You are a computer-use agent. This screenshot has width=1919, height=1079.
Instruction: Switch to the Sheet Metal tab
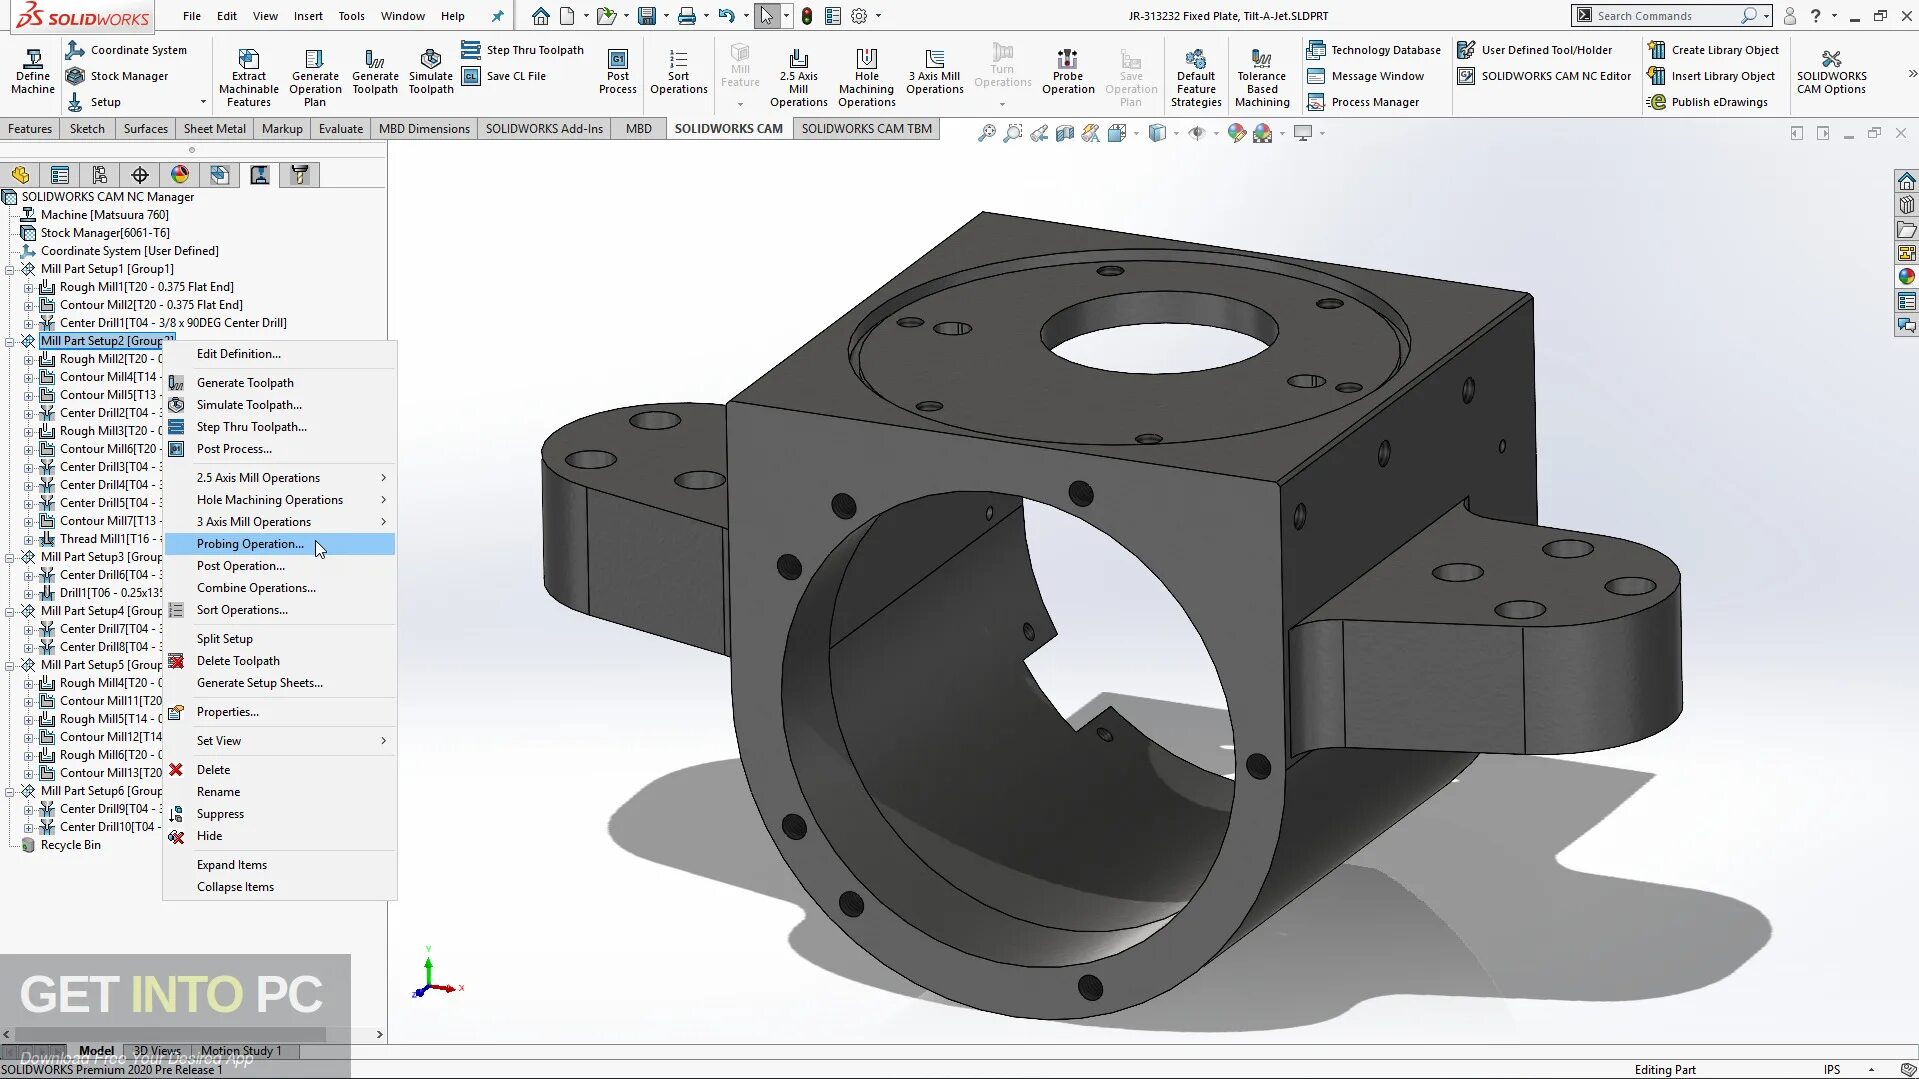click(x=215, y=129)
